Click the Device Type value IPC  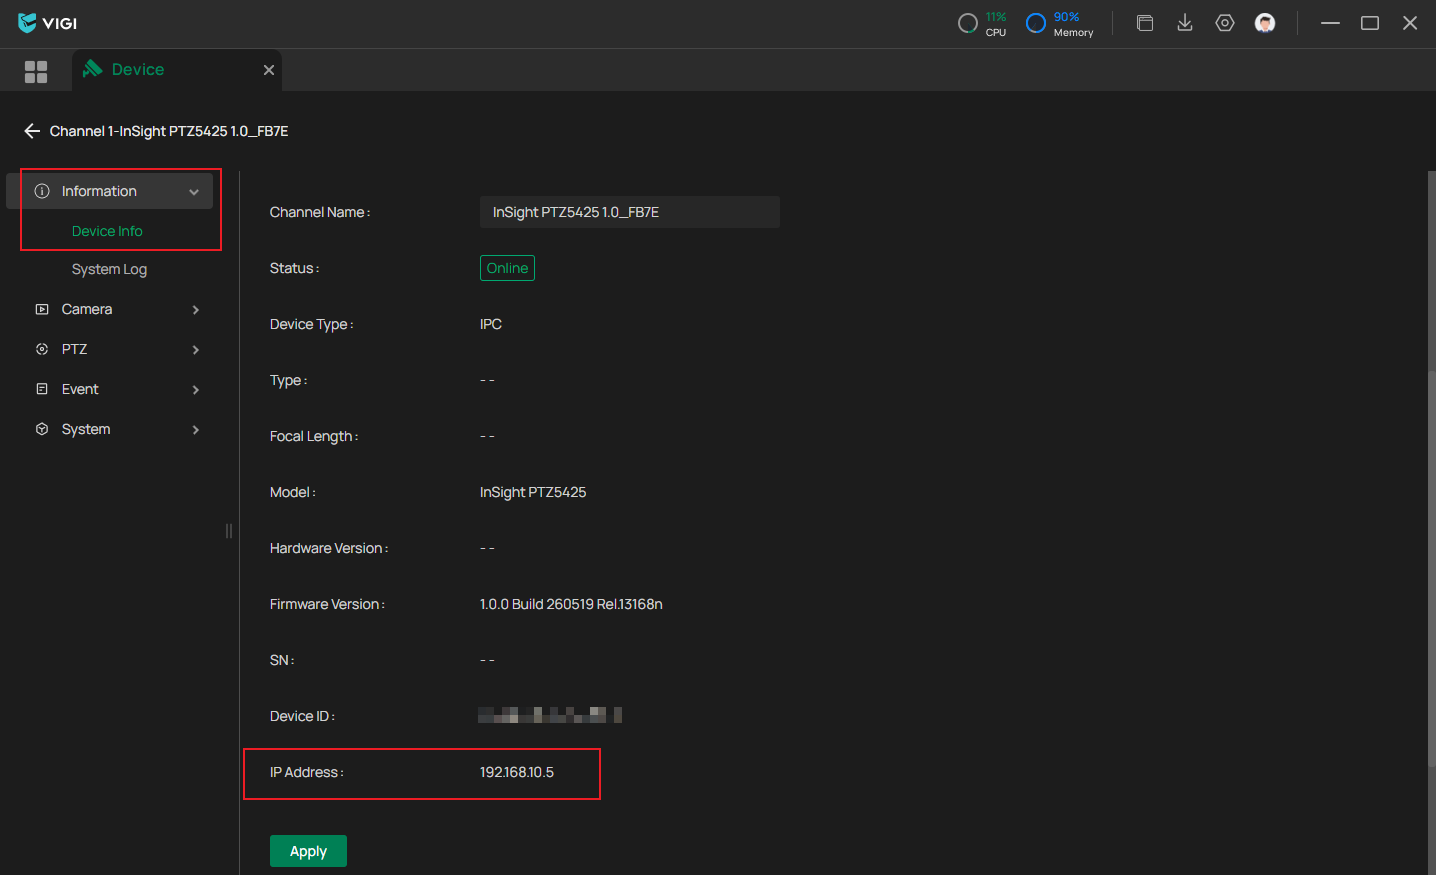point(491,324)
